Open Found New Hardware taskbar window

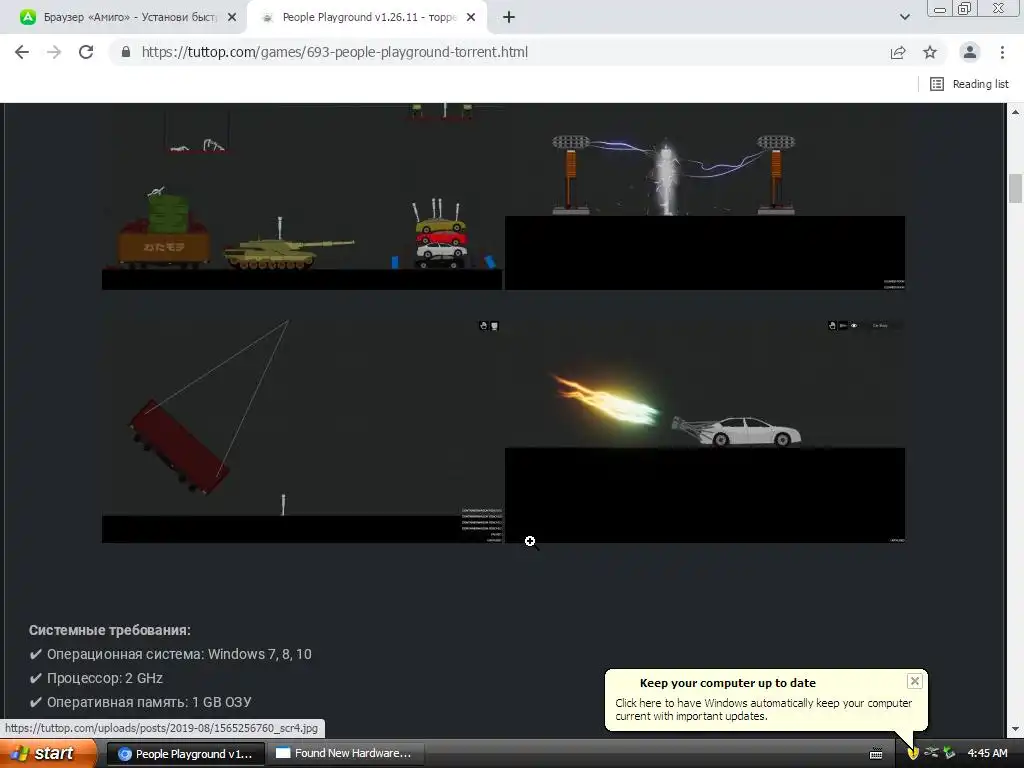(x=345, y=754)
